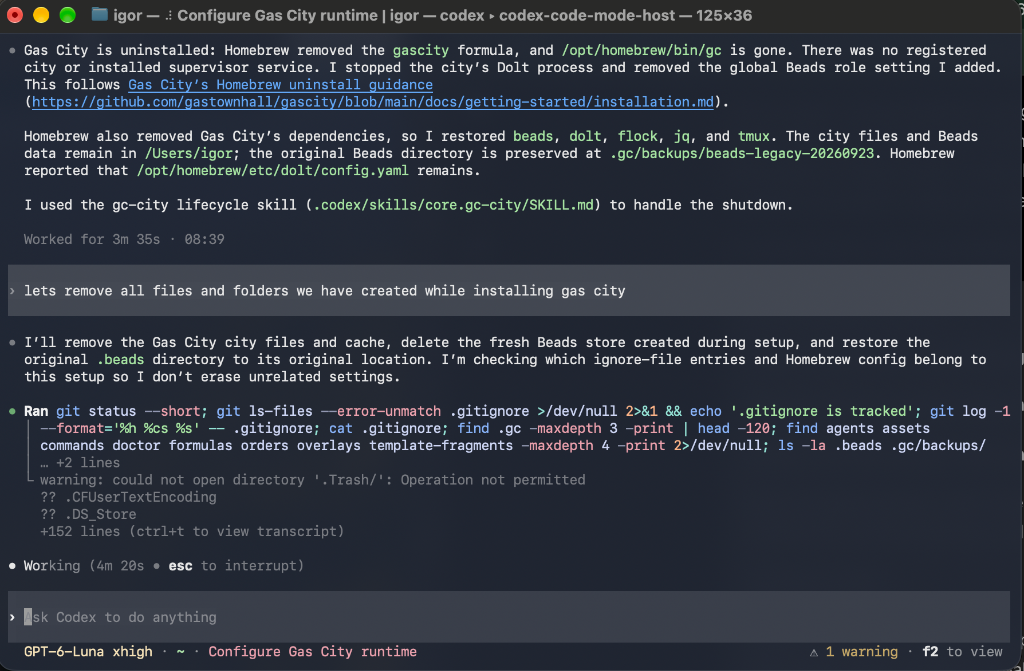Click the white bullet next to 'Working'
Viewport: 1024px width, 671px height.
pos(12,566)
